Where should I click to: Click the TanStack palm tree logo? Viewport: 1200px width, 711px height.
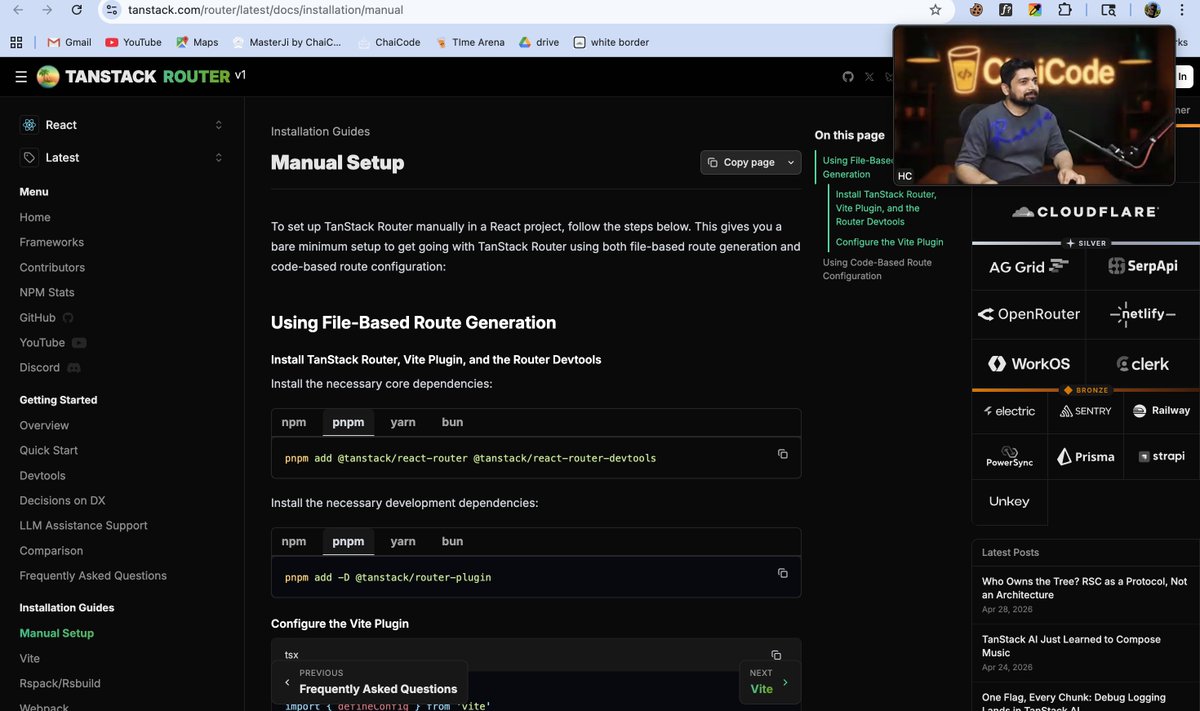click(x=48, y=77)
